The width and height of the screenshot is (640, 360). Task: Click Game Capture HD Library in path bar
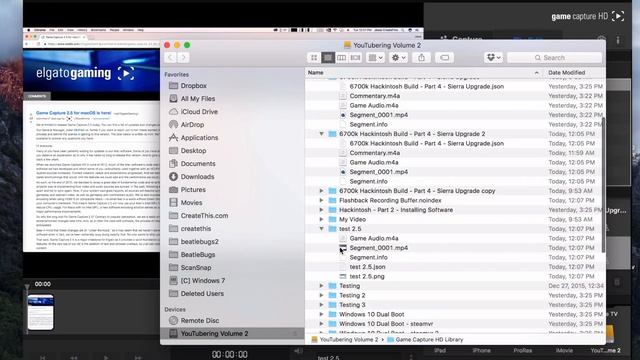click(x=425, y=340)
